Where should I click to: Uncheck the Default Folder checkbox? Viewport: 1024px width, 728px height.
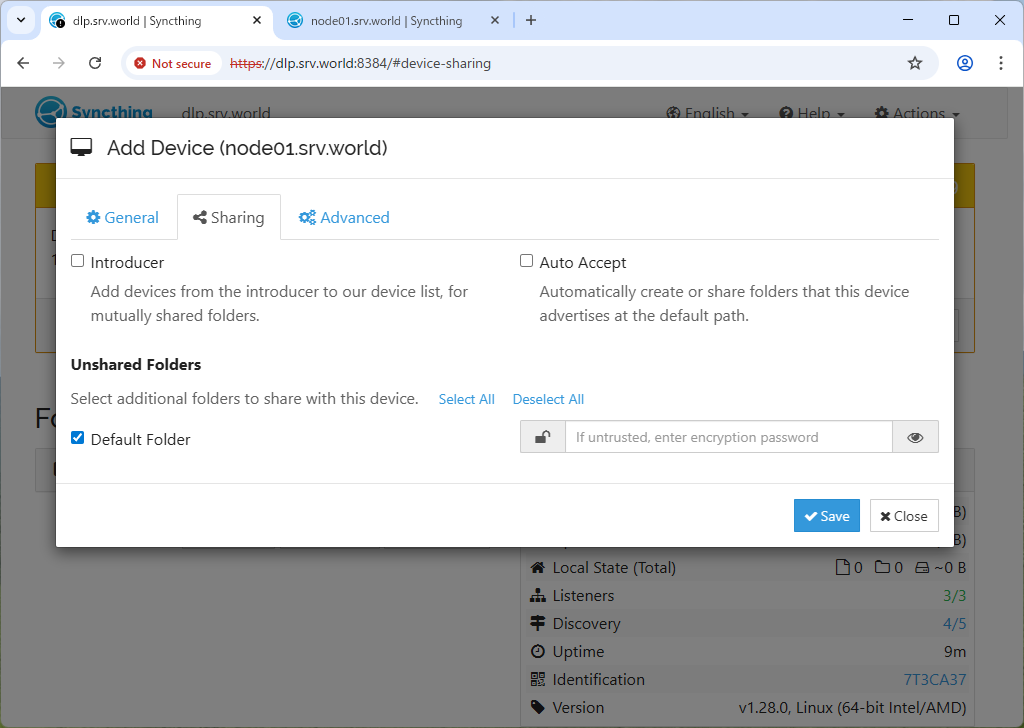point(78,438)
